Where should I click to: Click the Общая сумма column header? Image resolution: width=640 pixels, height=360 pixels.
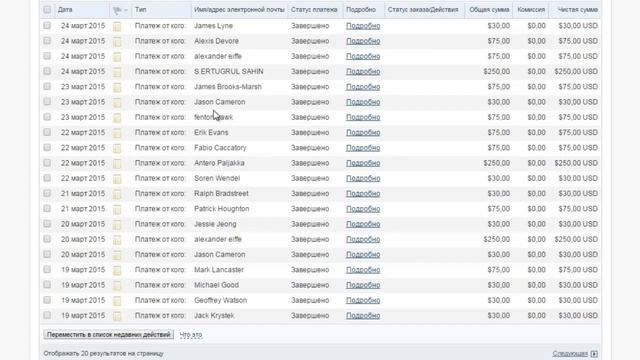(489, 9)
